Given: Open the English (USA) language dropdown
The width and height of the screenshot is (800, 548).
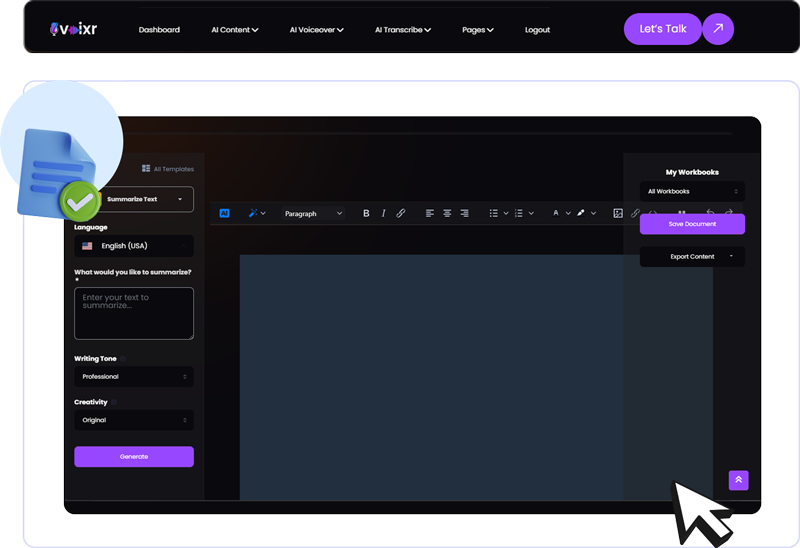Looking at the screenshot, I should (134, 246).
